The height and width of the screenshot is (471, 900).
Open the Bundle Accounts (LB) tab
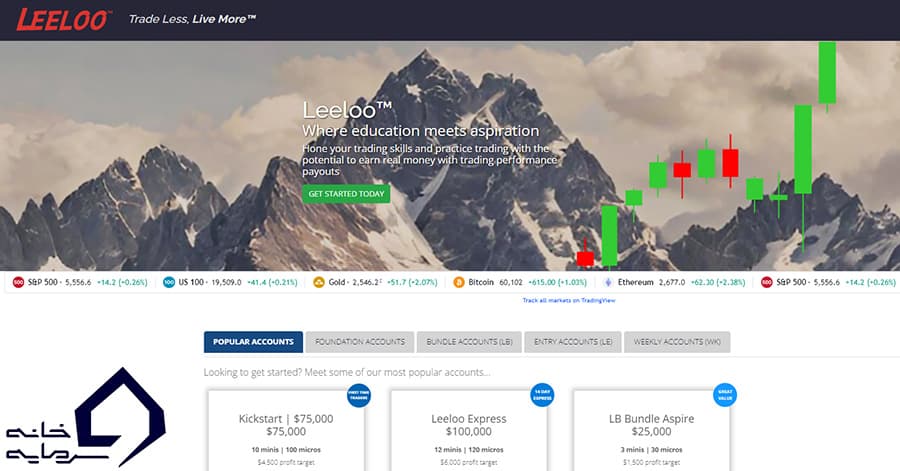(469, 342)
